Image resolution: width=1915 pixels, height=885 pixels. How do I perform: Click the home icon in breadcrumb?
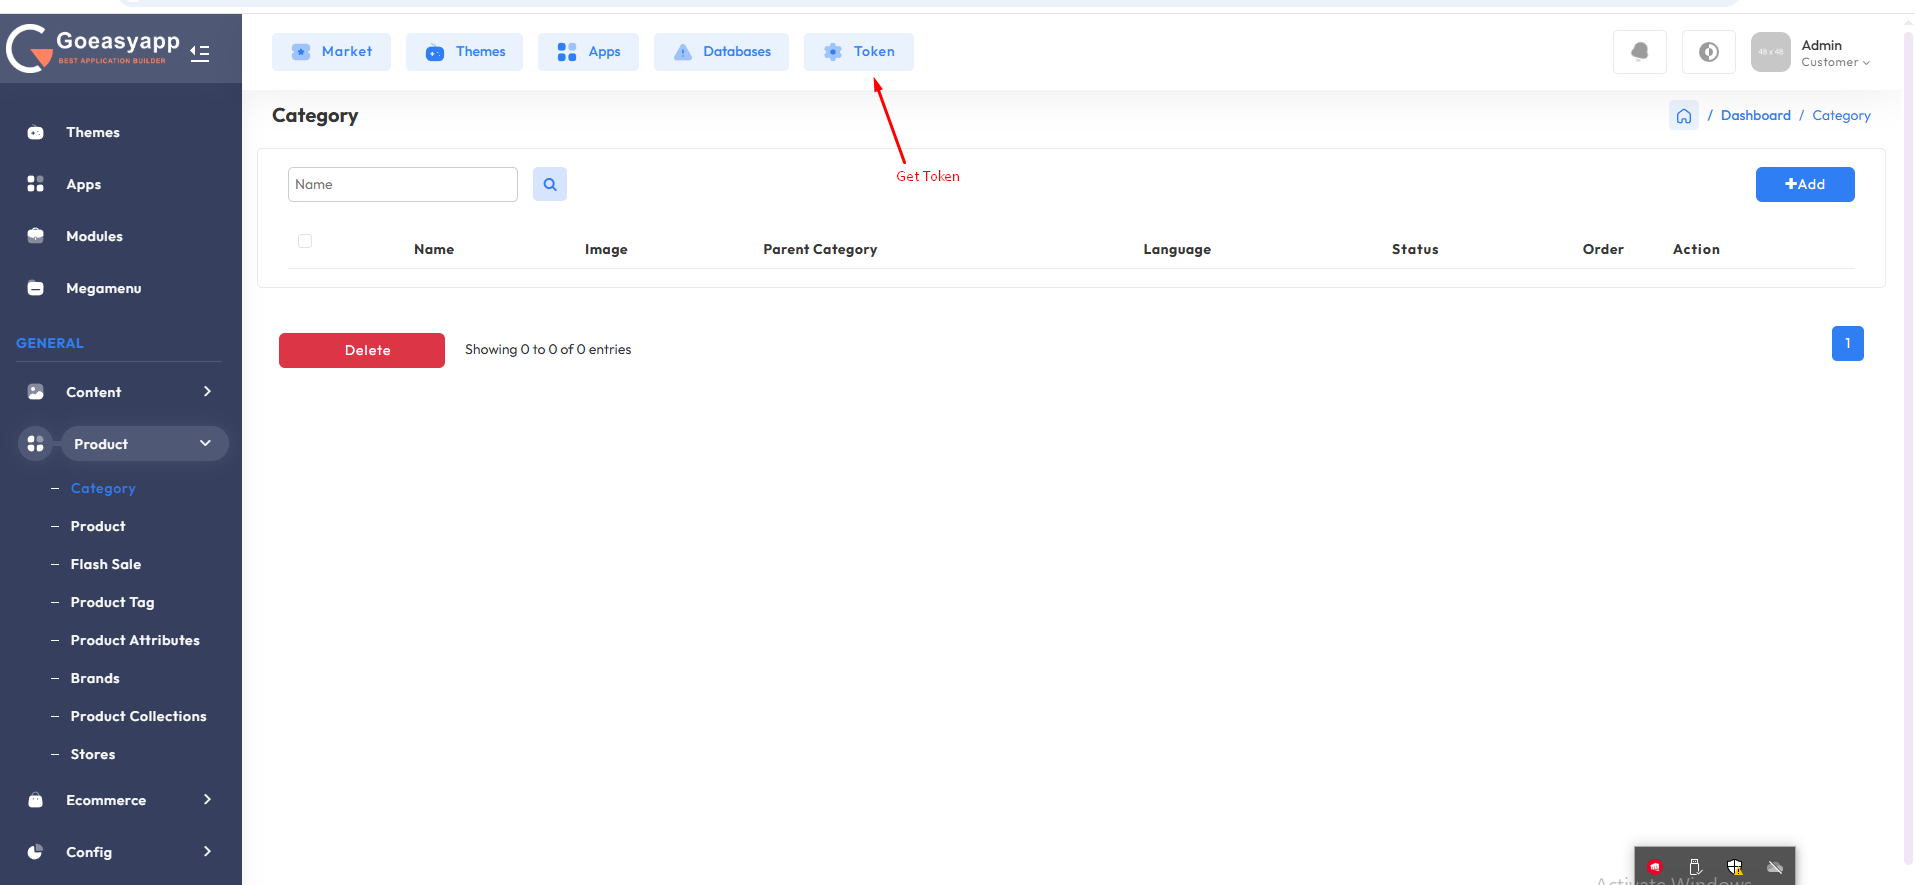click(x=1683, y=116)
